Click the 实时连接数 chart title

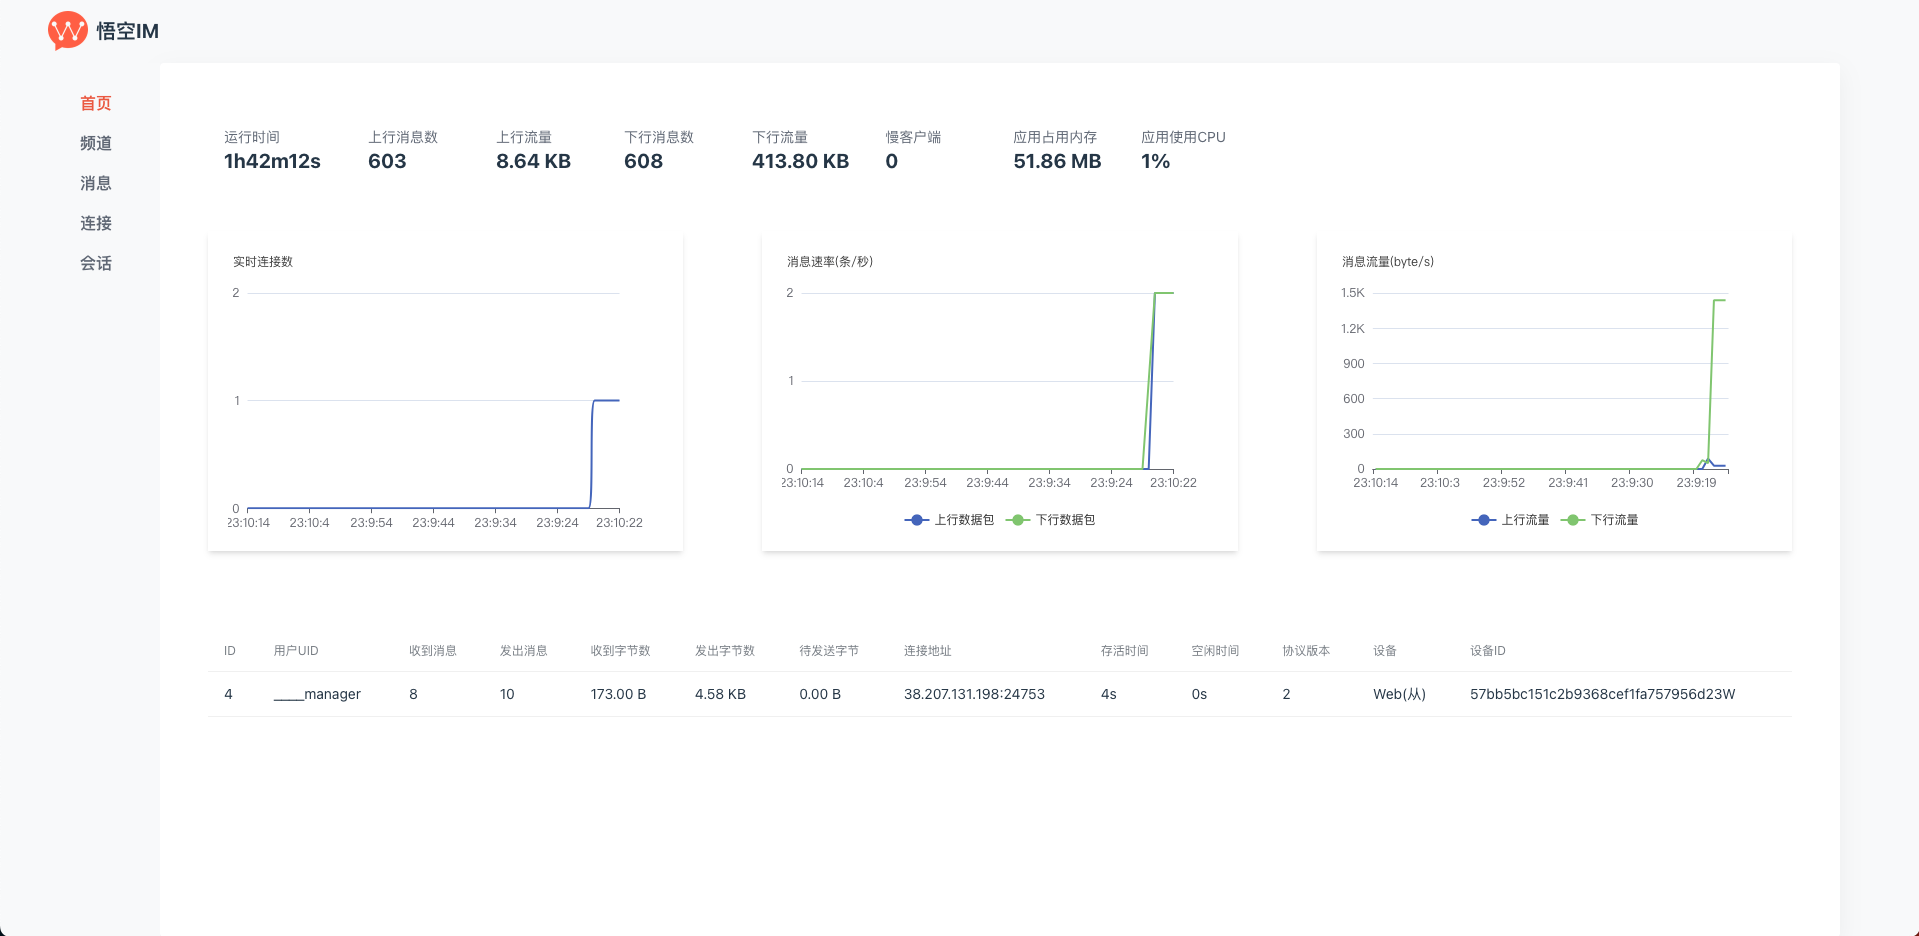[263, 262]
